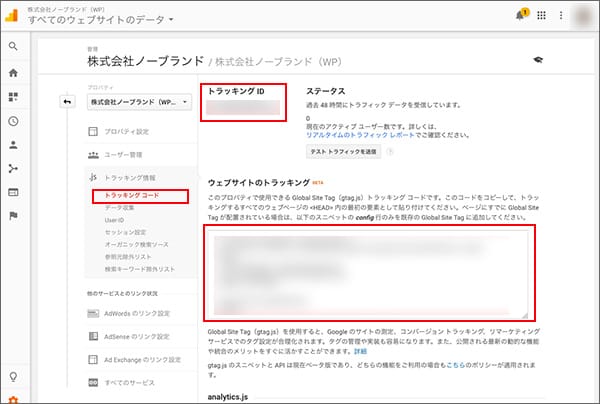The image size is (600, 404).
Task: Open Behavior window icon in sidebar
Action: click(x=13, y=192)
